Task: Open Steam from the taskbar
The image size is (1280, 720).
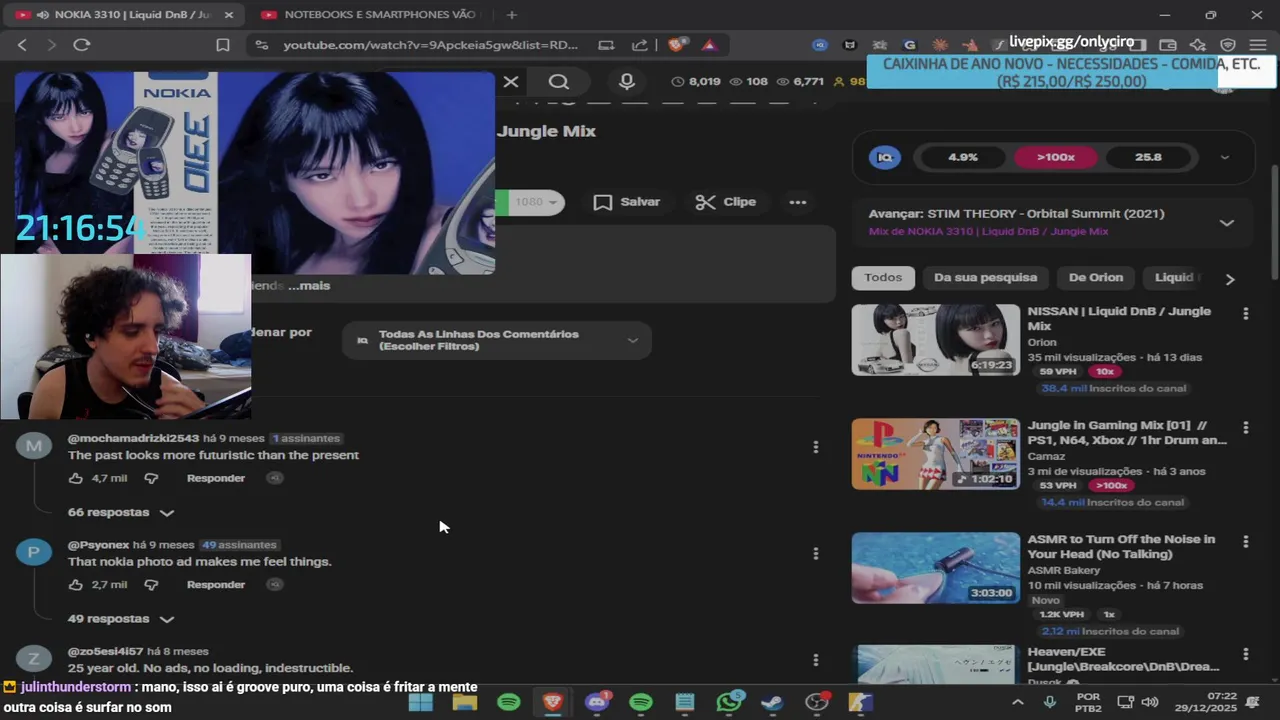Action: 772,702
